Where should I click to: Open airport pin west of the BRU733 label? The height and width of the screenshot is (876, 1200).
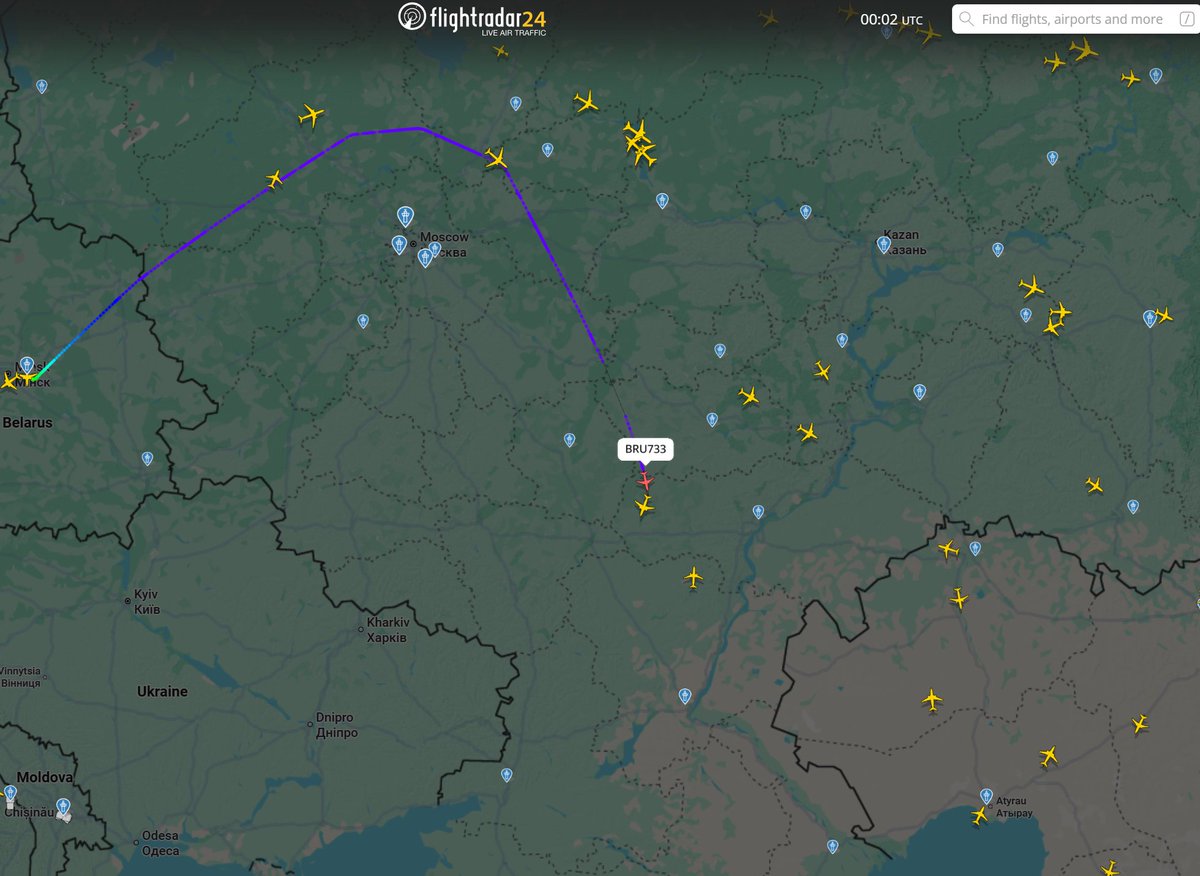pyautogui.click(x=569, y=439)
